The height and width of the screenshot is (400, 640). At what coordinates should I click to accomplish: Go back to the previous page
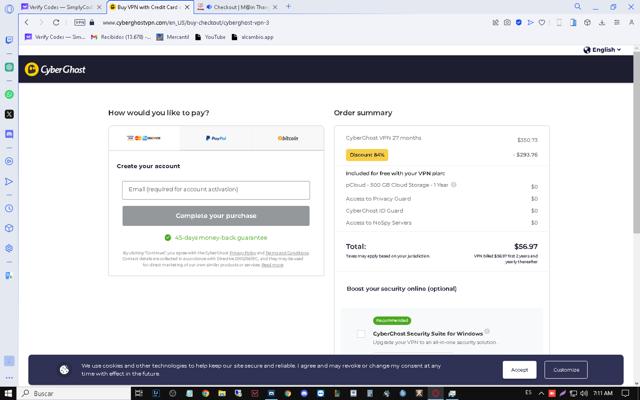tap(27, 22)
